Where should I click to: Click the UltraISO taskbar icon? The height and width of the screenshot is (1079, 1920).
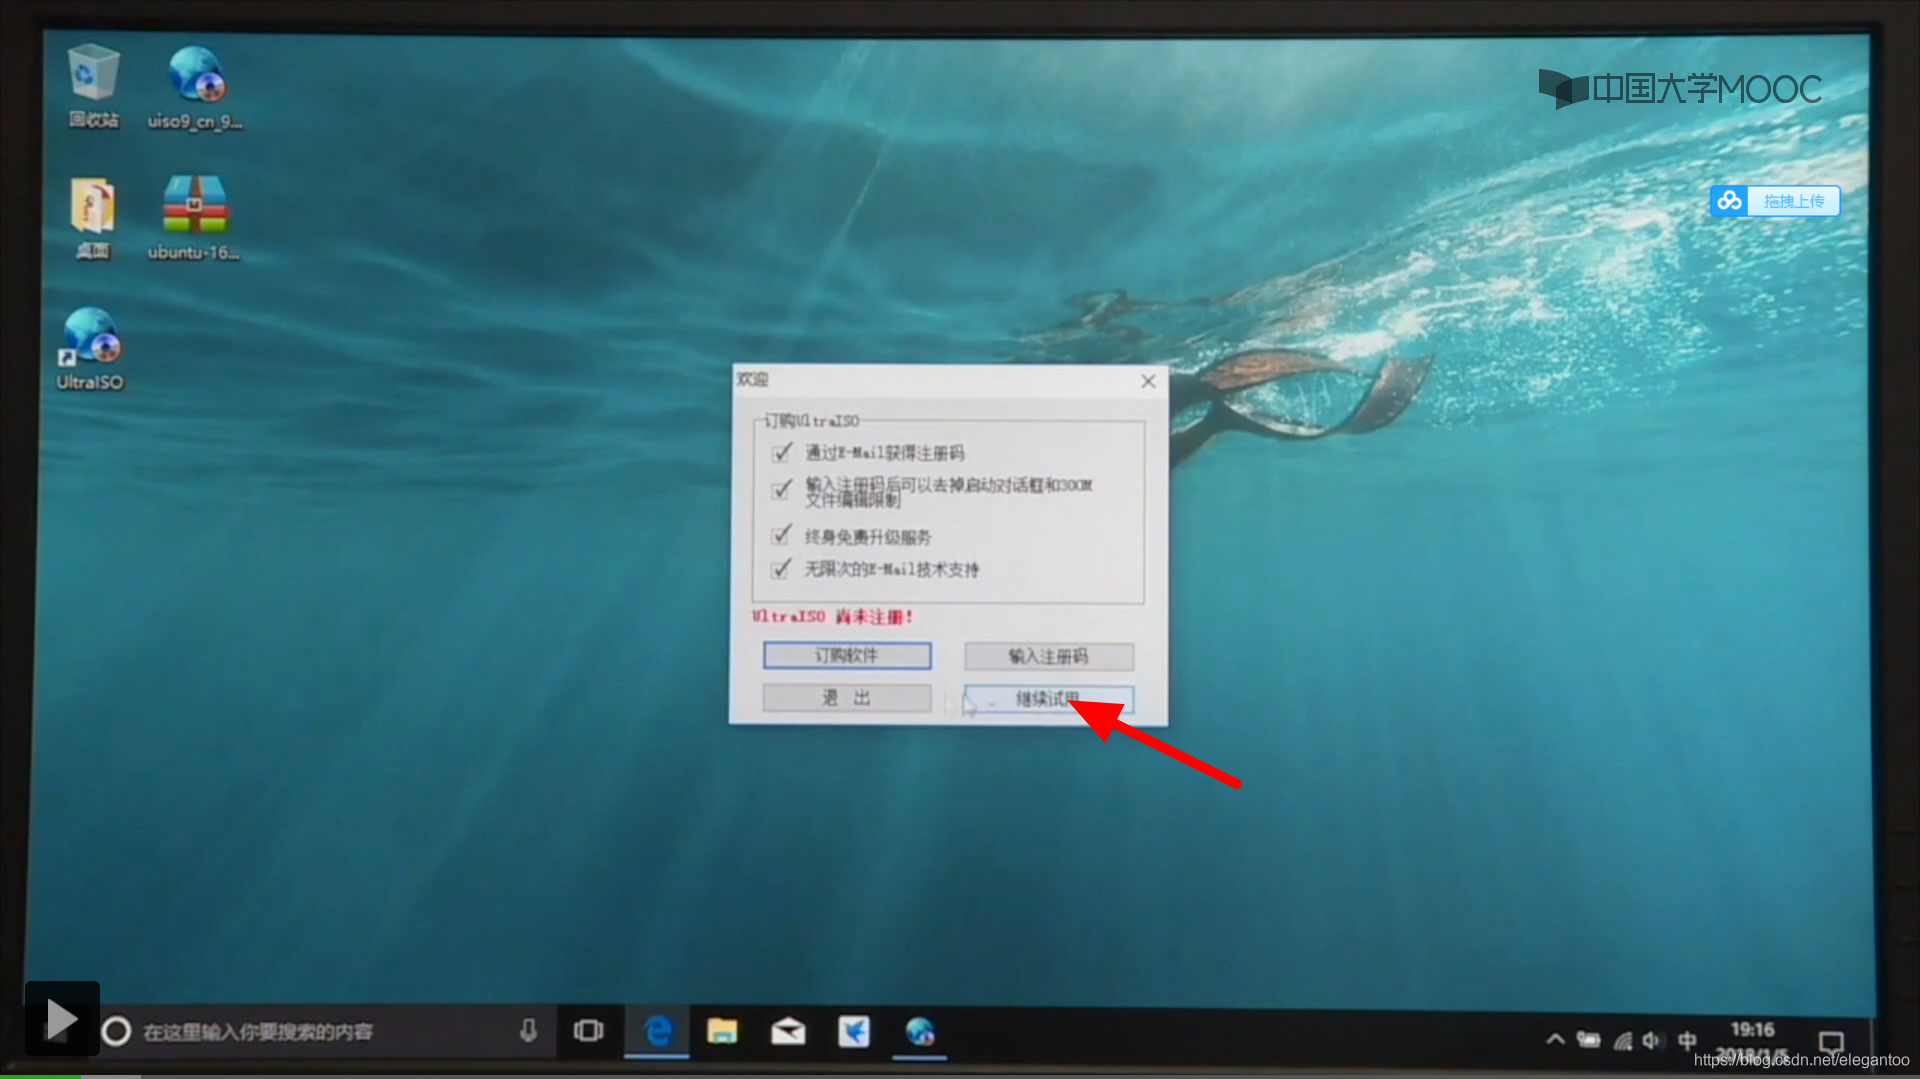click(919, 1030)
